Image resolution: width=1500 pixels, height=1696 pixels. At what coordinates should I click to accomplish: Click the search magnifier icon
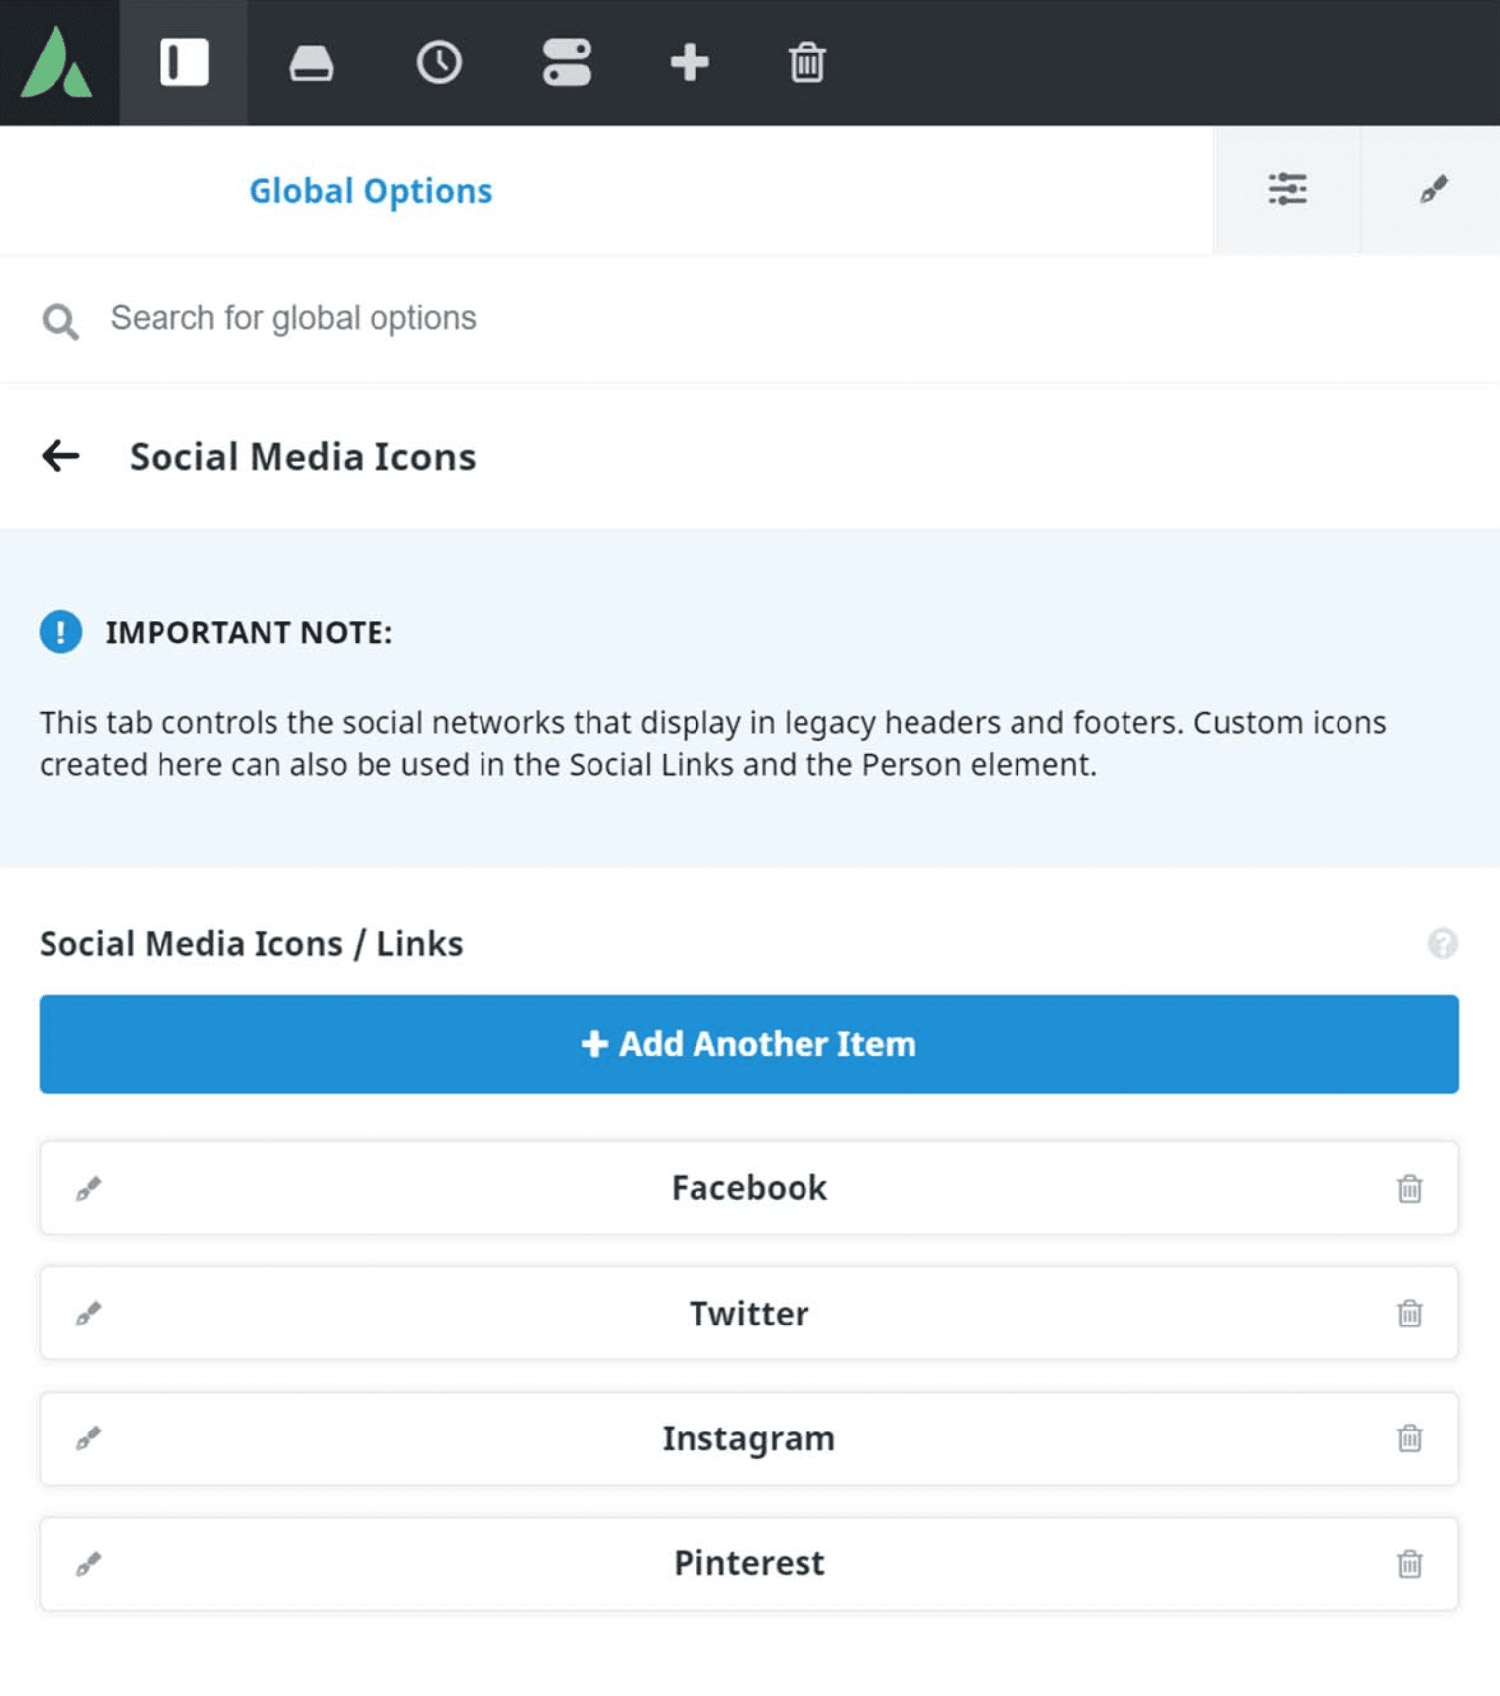pyautogui.click(x=61, y=321)
